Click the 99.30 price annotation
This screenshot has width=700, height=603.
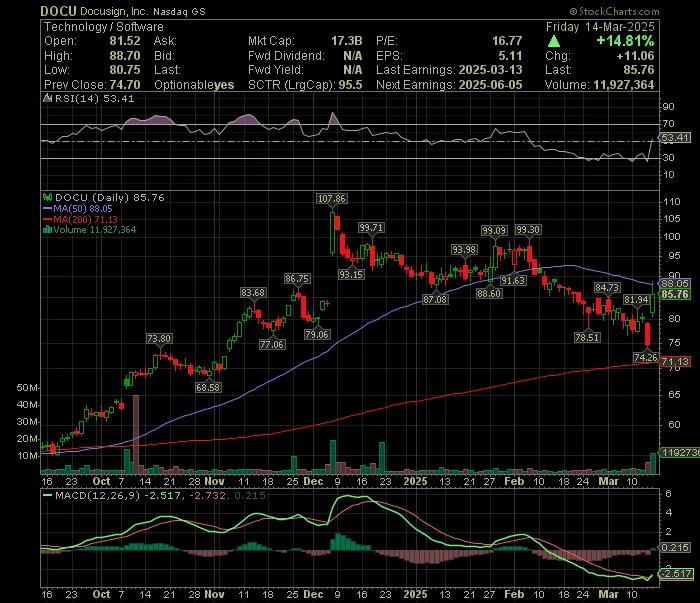click(528, 230)
